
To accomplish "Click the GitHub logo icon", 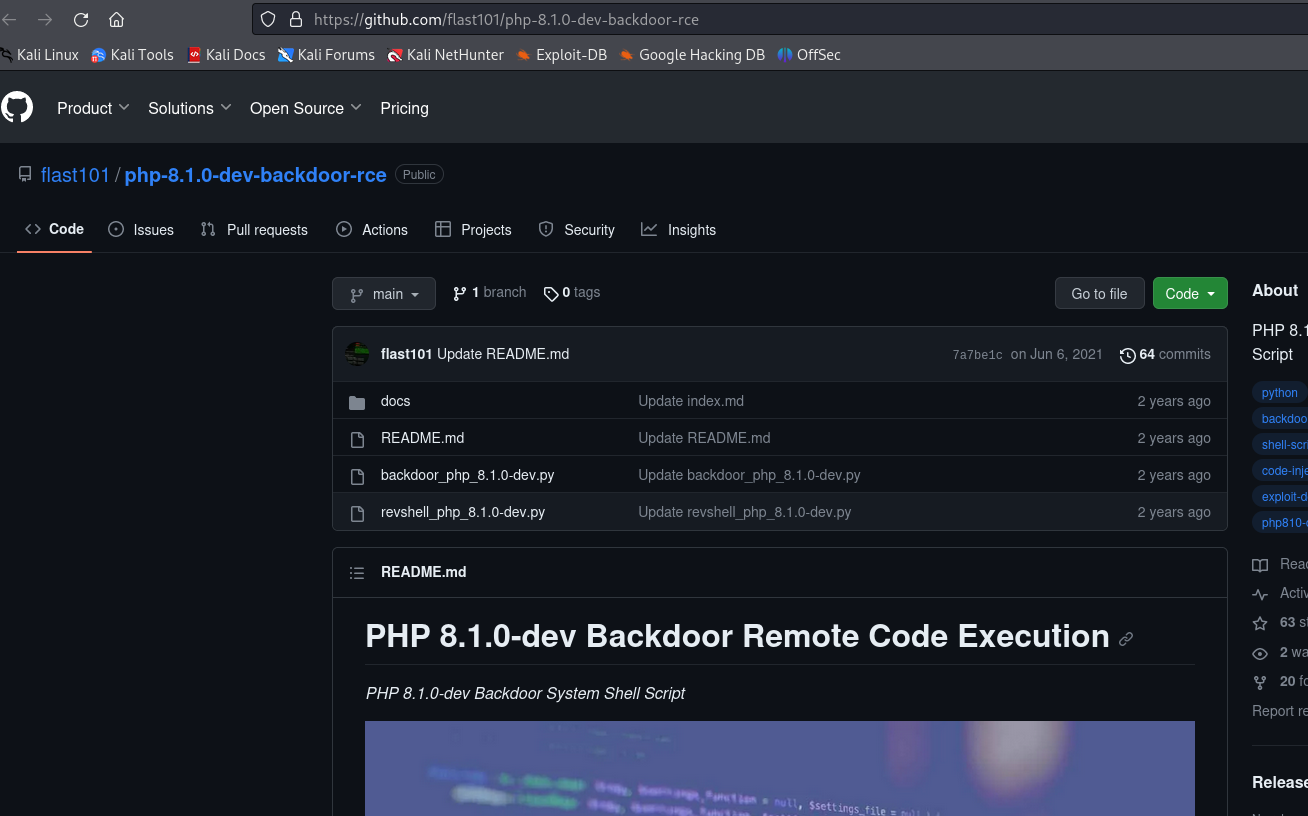I will tap(17, 107).
